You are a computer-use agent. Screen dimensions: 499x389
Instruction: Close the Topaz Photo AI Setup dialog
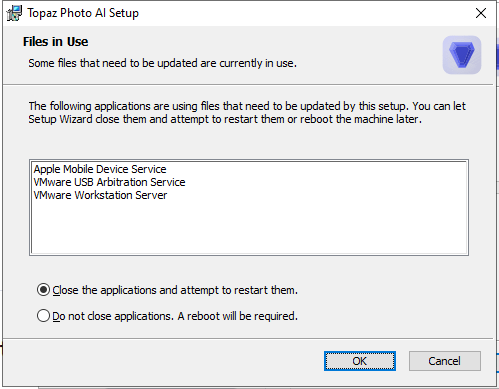tap(481, 13)
